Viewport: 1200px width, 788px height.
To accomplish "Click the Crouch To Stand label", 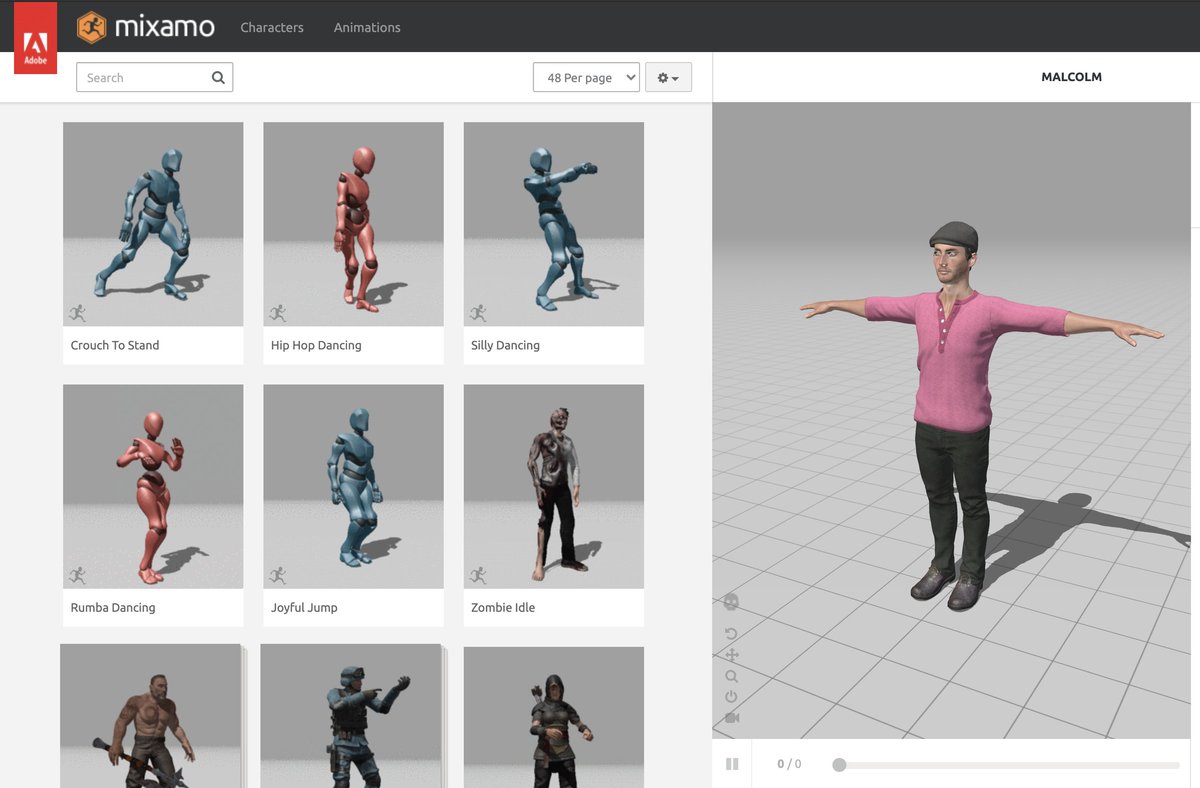I will [x=115, y=345].
